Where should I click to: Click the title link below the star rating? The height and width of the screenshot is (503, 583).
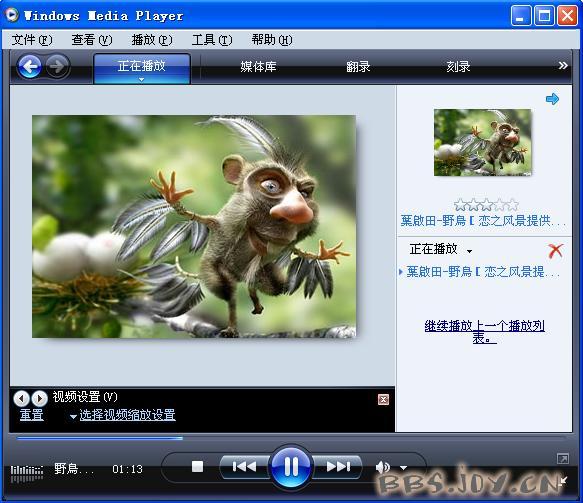[x=483, y=221]
